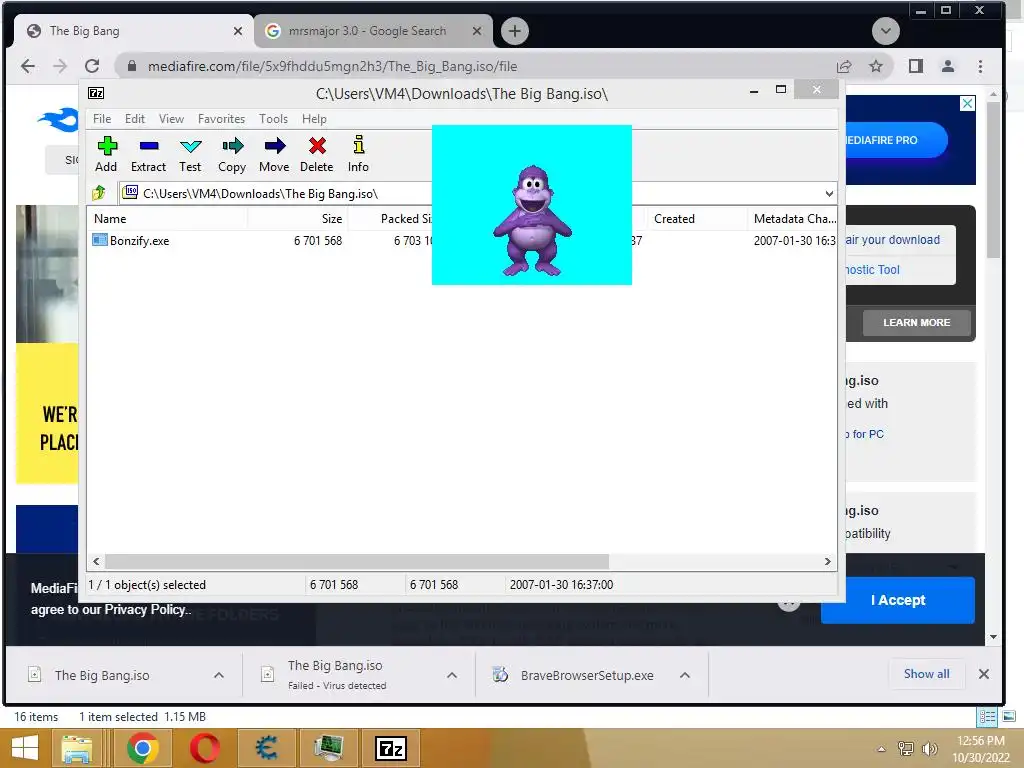
Task: Open Chrome three-dot menu
Action: click(x=980, y=66)
